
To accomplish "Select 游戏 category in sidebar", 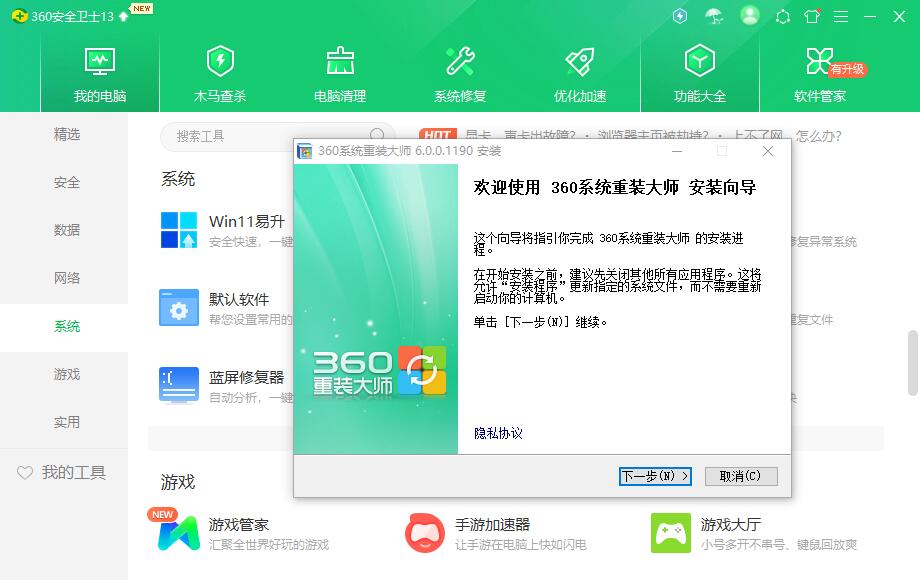I will coord(66,374).
